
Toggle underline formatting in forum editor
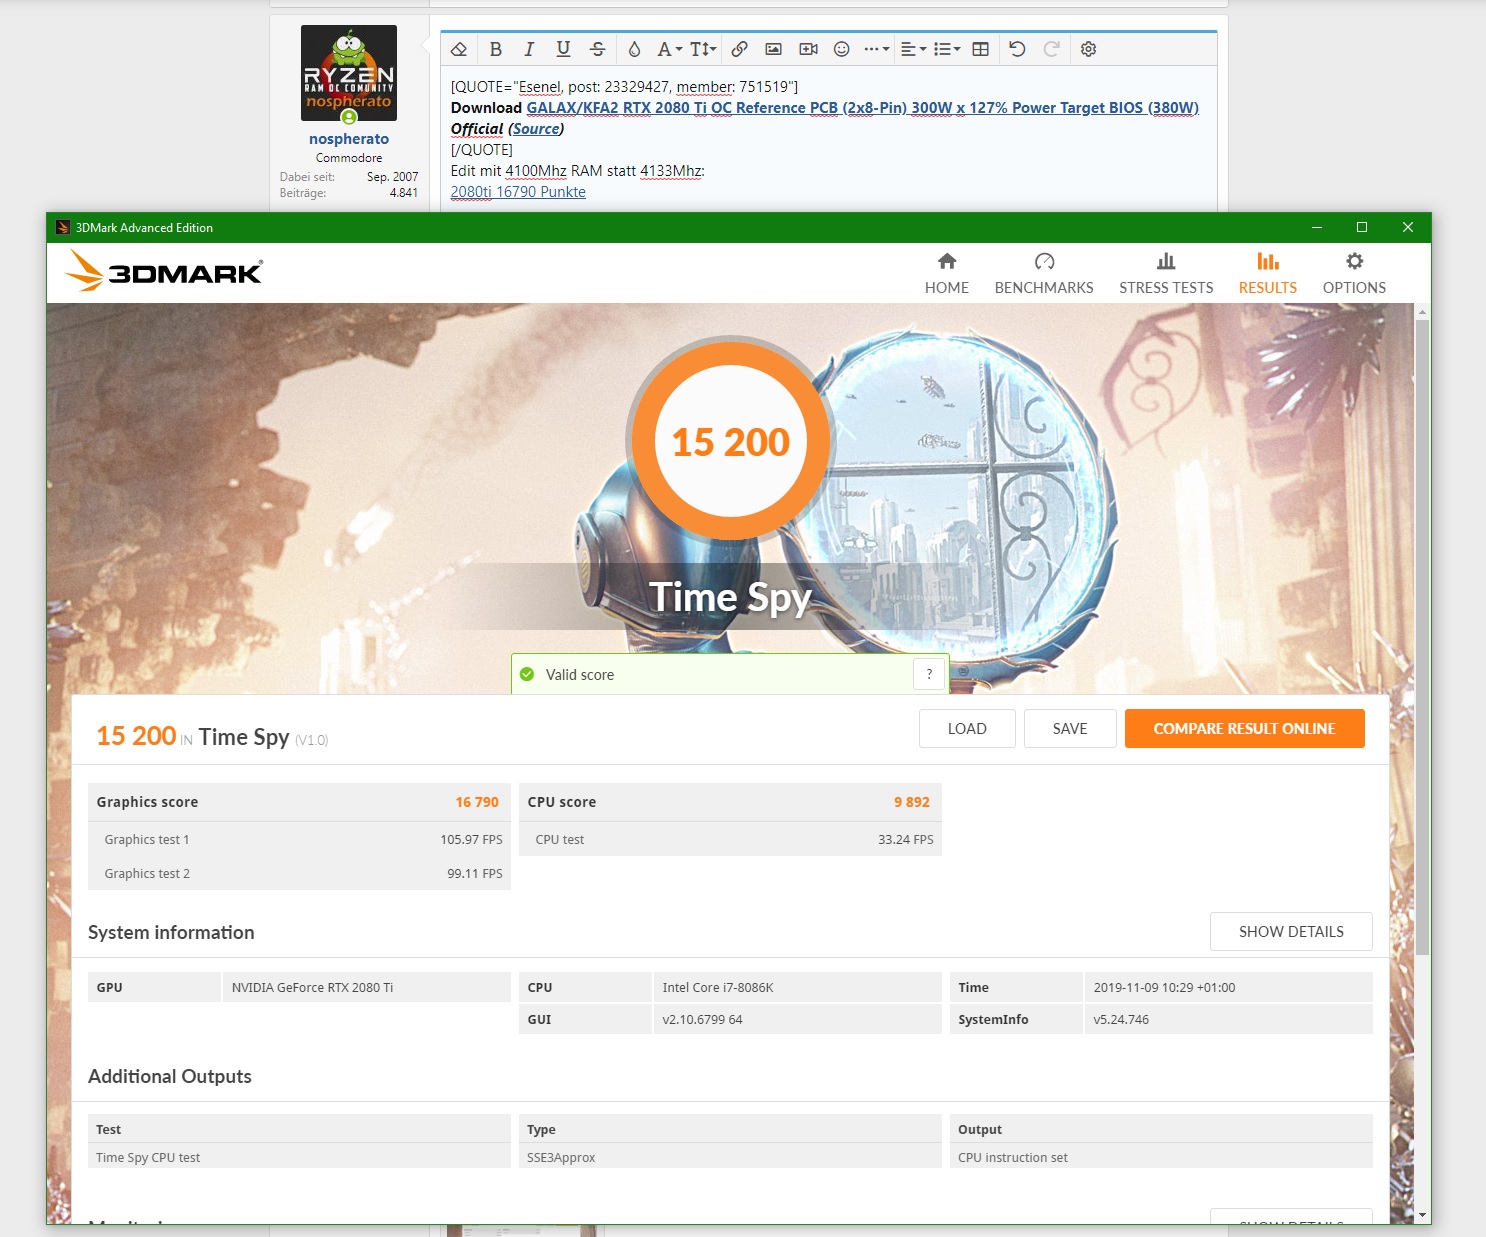[x=563, y=49]
